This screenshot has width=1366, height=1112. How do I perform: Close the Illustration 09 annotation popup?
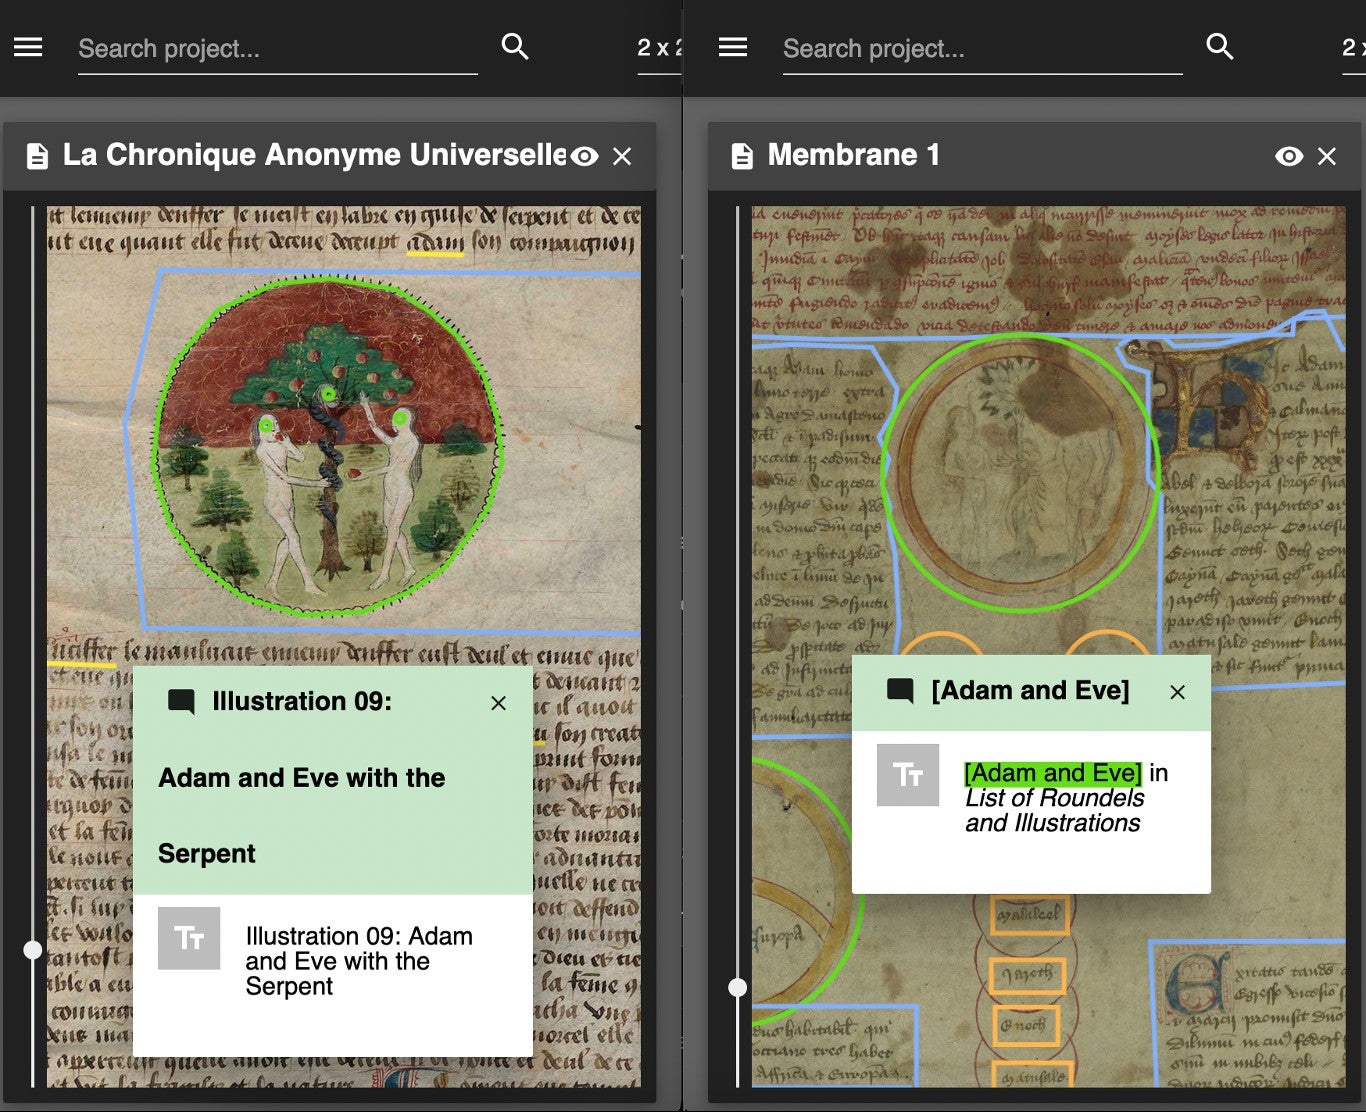(x=498, y=703)
